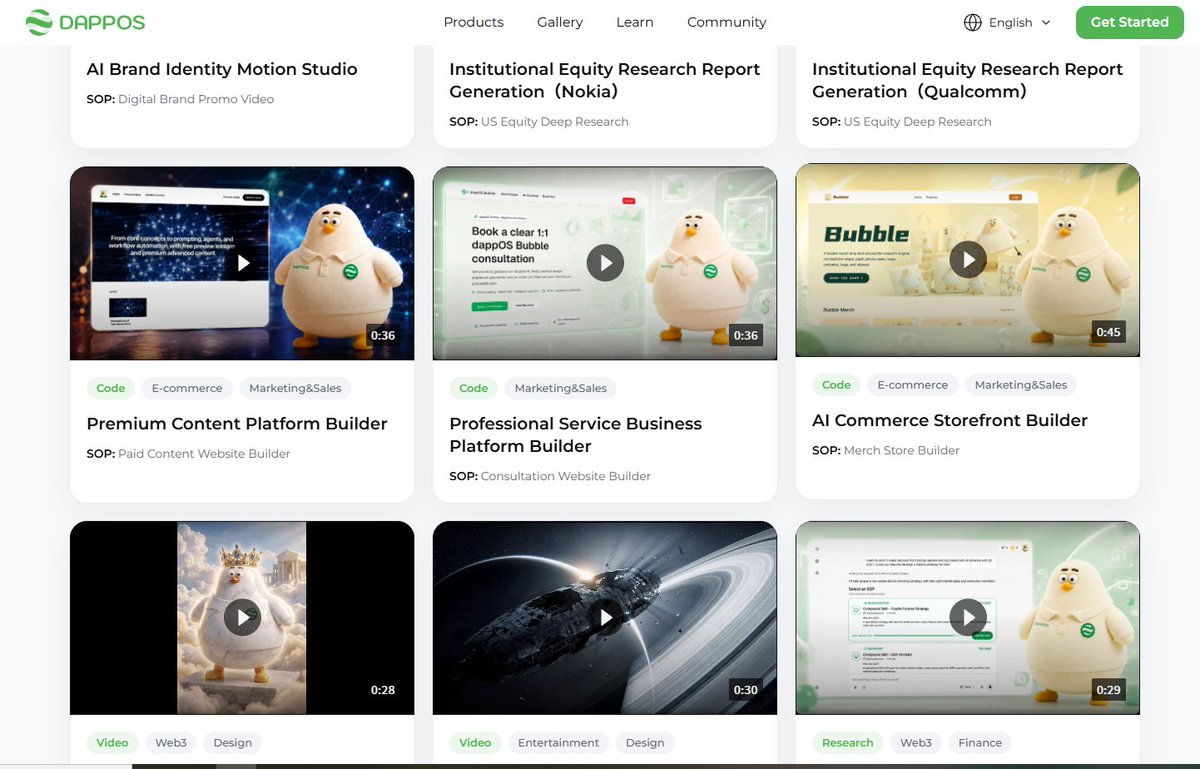This screenshot has width=1200, height=769.
Task: Click the 0:45 duration badge
Action: [1108, 332]
